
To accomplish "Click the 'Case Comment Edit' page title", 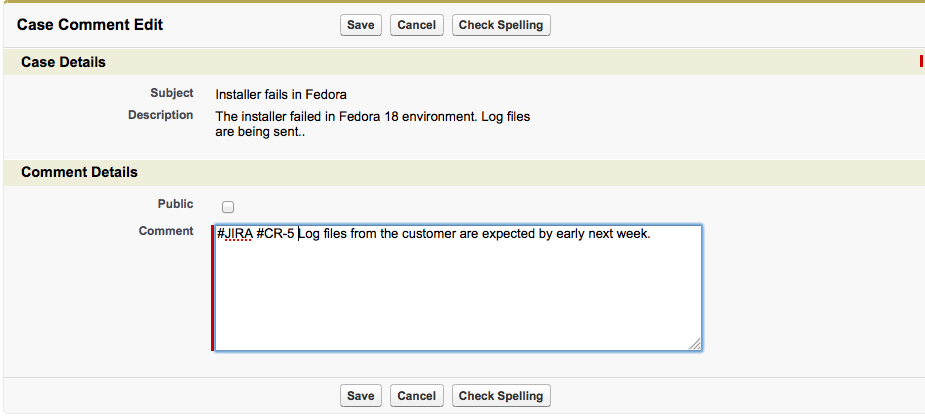I will (x=90, y=24).
